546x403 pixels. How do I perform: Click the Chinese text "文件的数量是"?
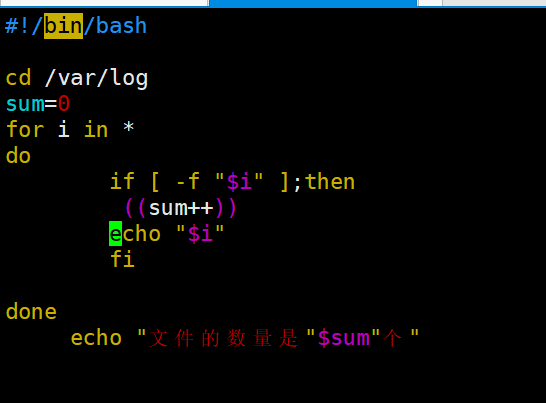224,338
